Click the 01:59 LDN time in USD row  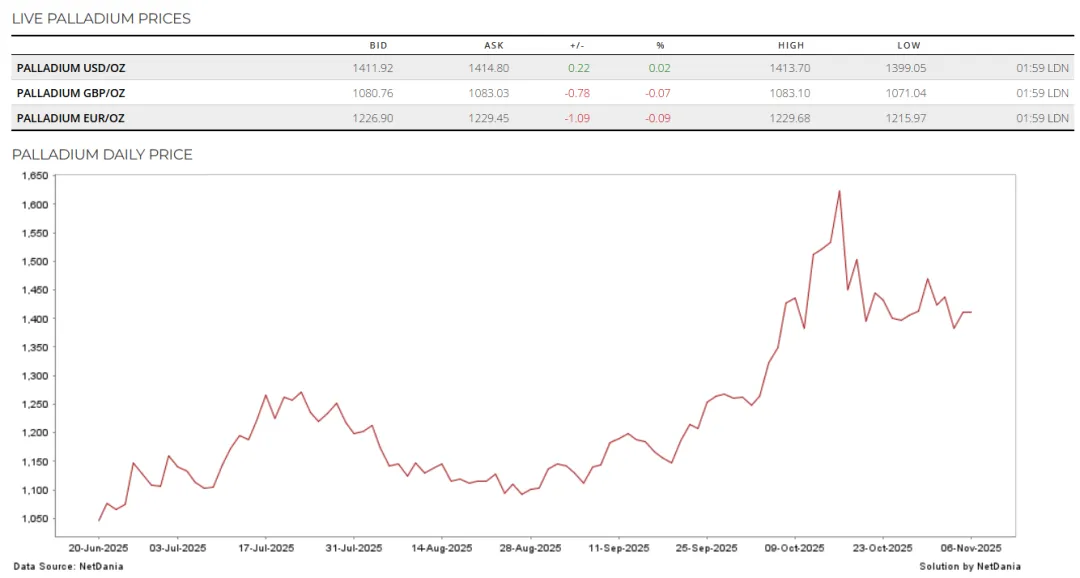1042,68
